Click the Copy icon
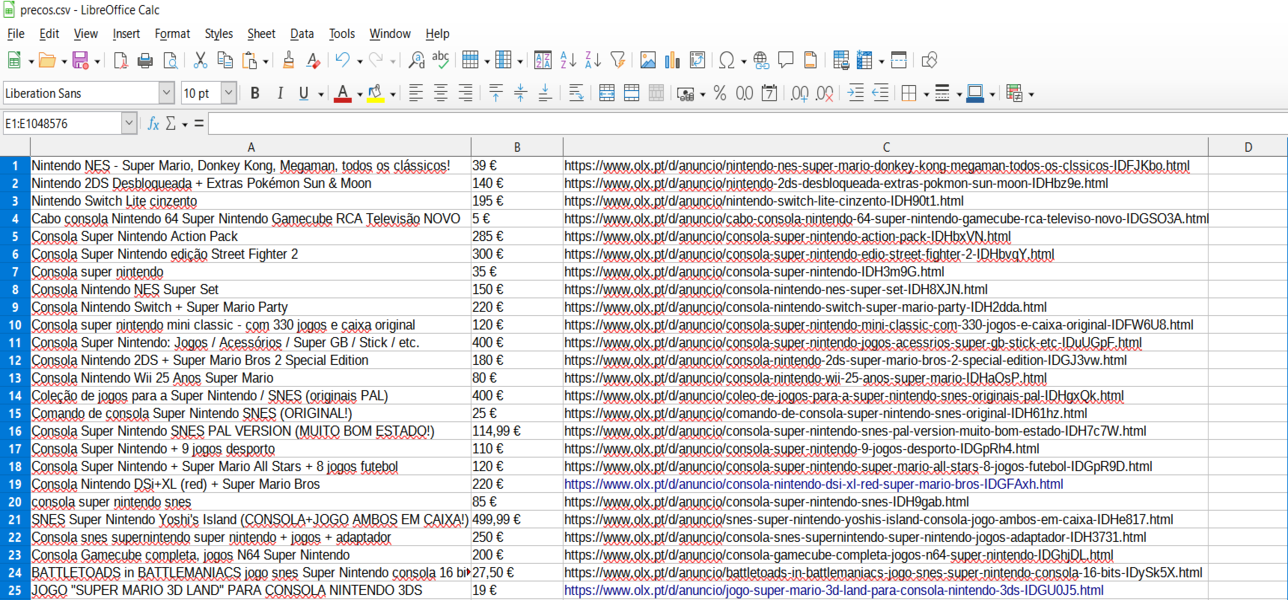The image size is (1288, 600). click(225, 61)
